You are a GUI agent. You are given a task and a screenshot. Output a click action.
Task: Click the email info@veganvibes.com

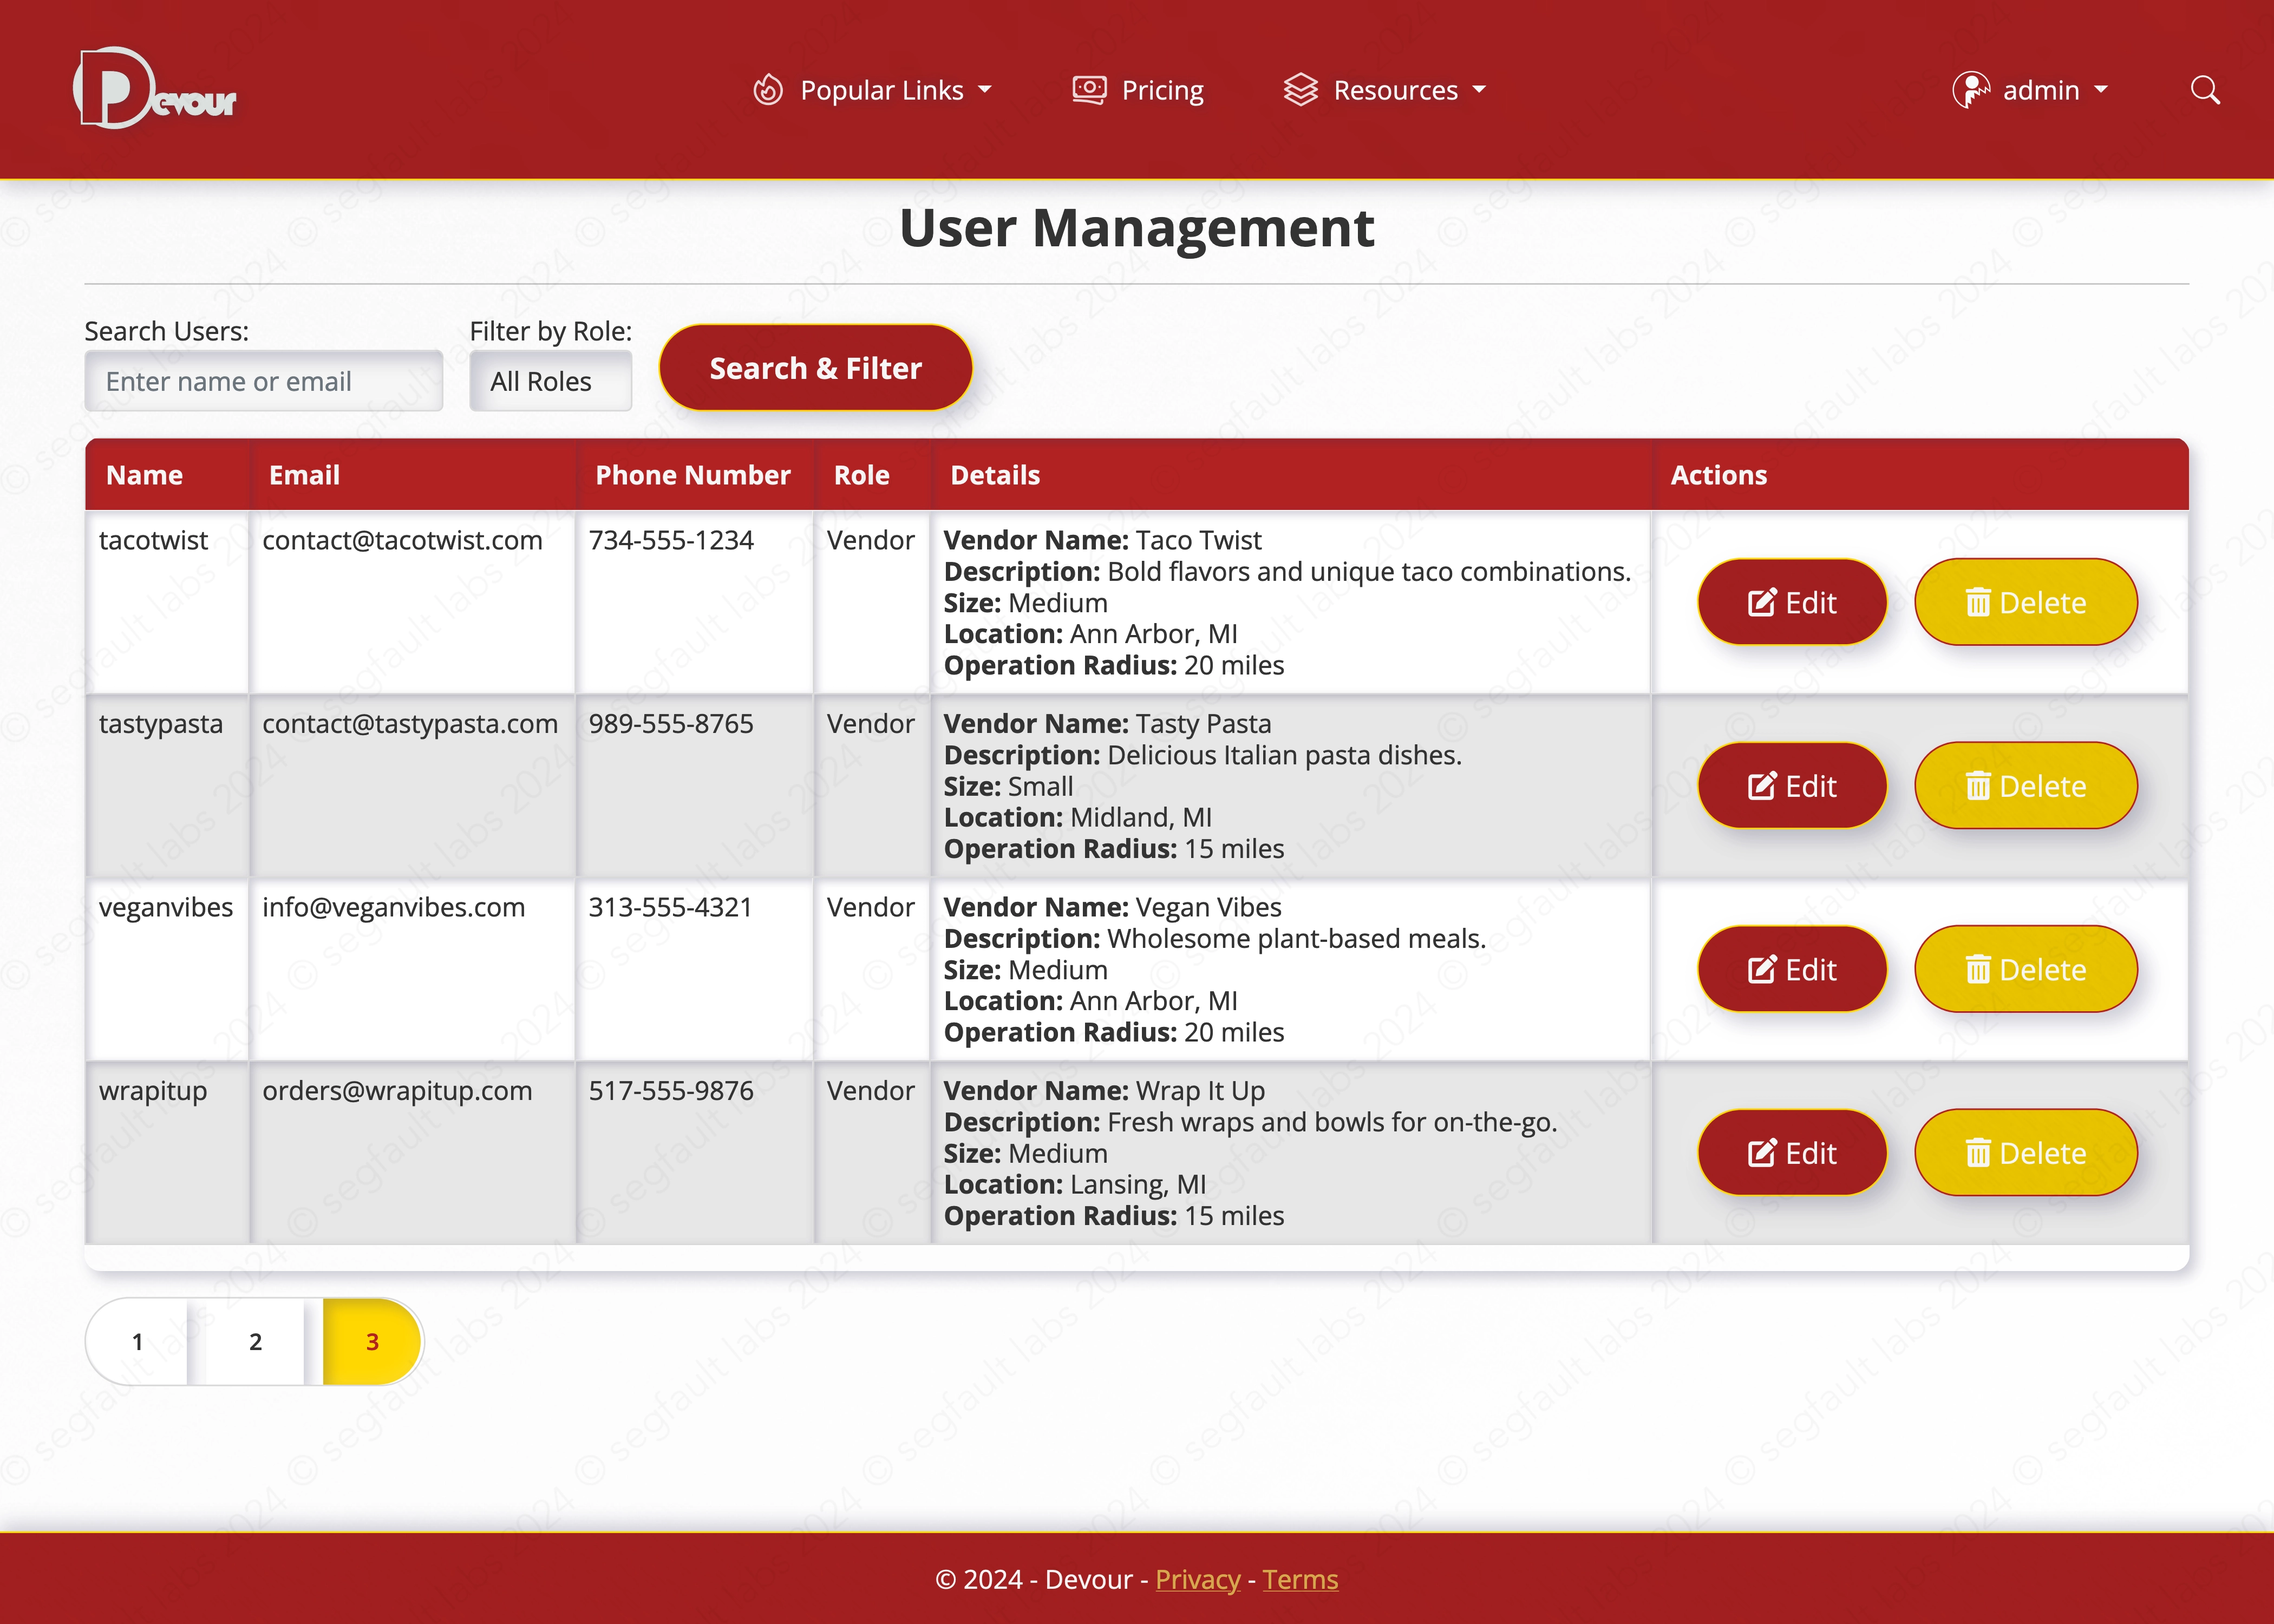point(393,907)
